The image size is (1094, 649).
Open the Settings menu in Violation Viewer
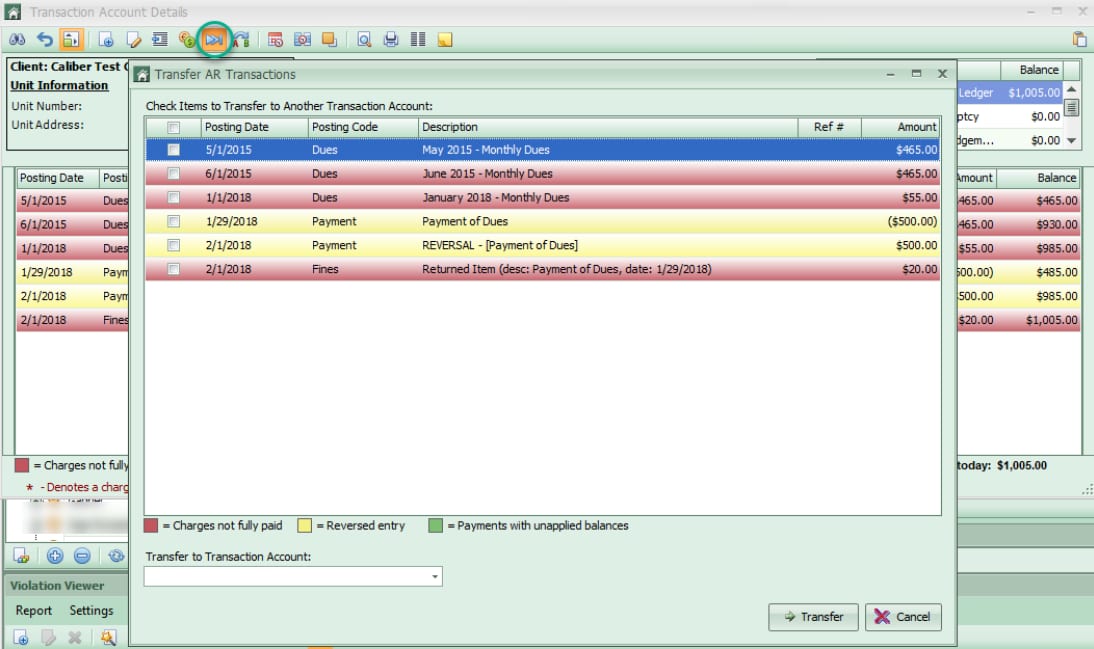pyautogui.click(x=91, y=611)
